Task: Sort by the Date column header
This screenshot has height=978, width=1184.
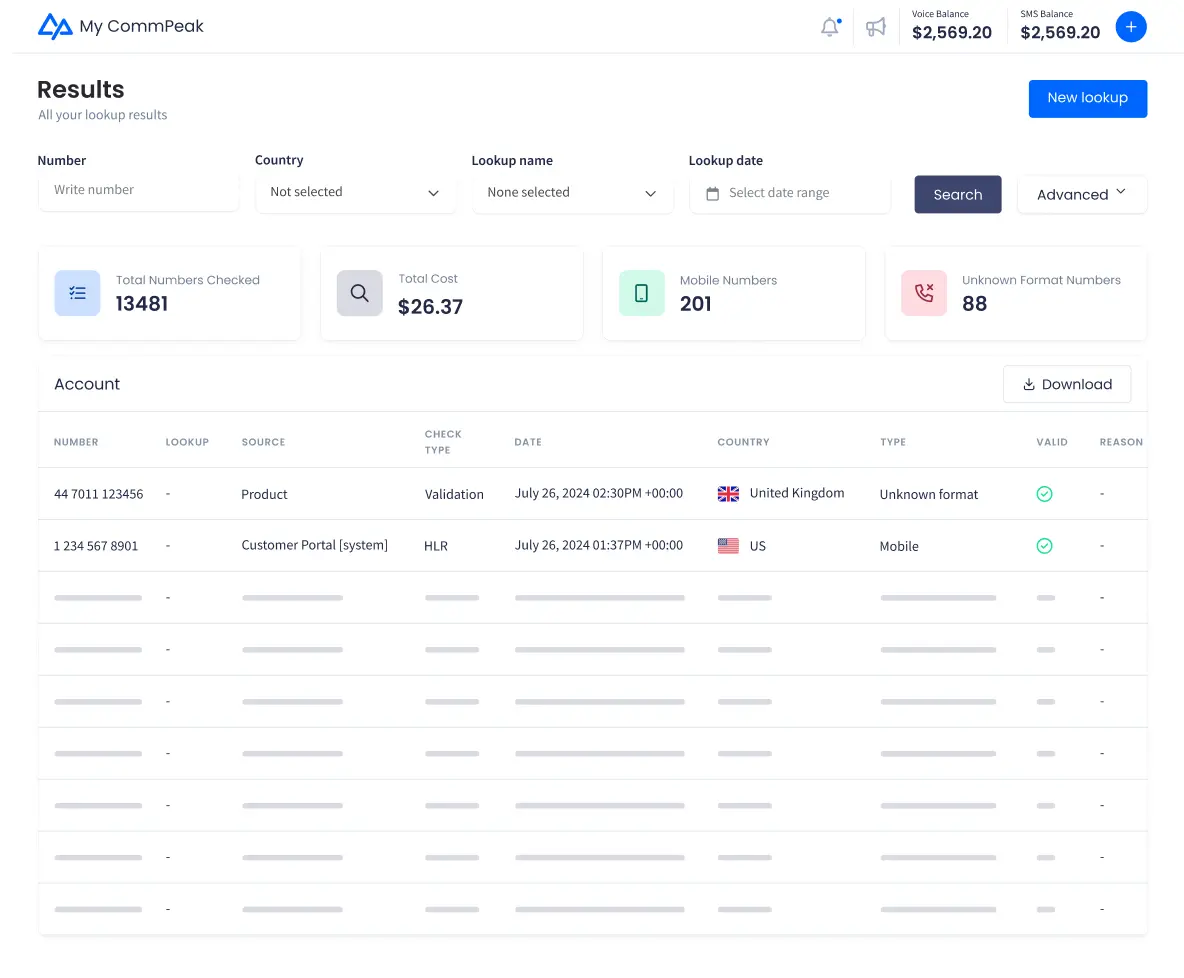Action: [528, 442]
